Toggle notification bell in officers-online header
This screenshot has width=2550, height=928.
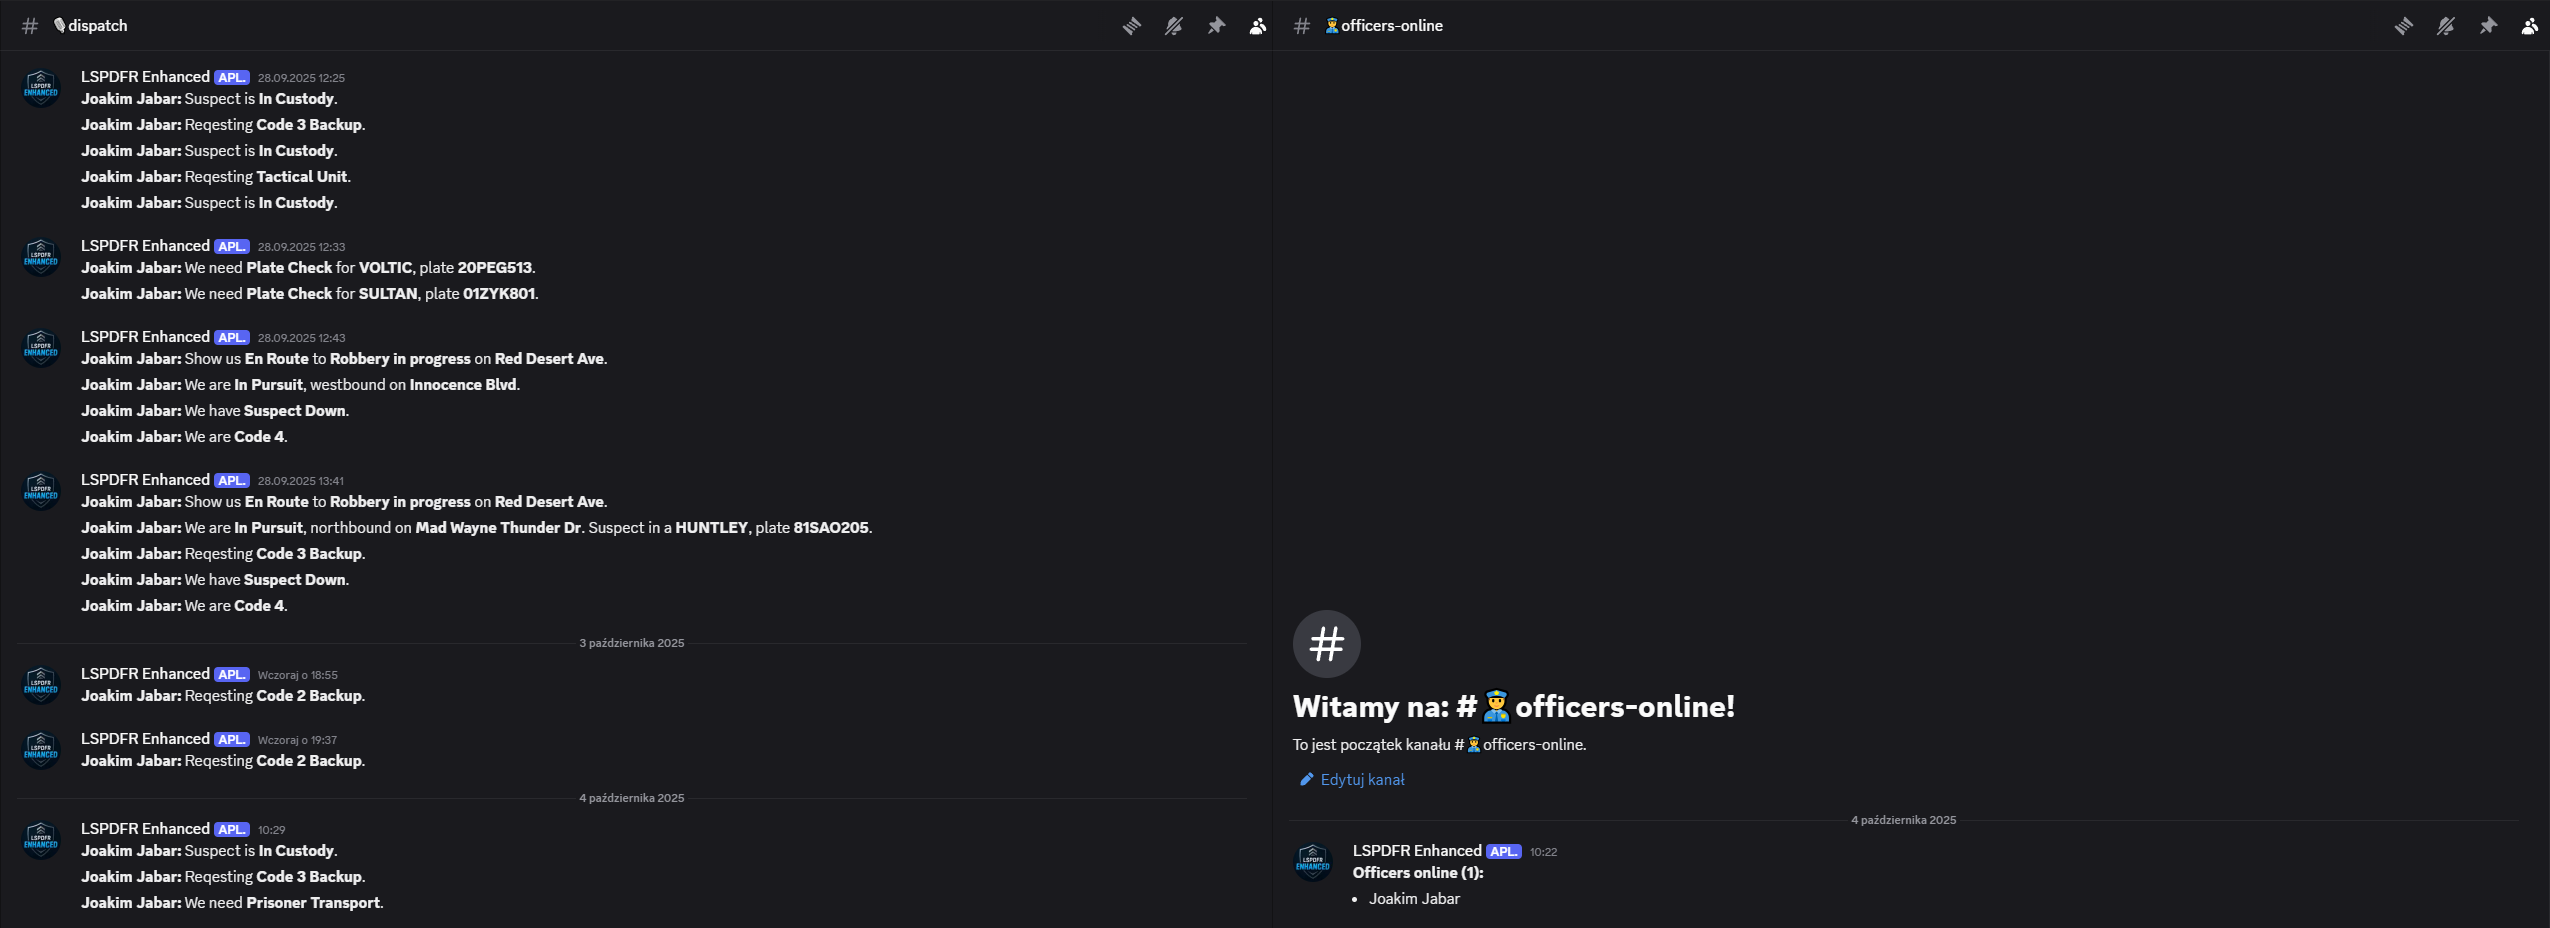(x=2446, y=26)
